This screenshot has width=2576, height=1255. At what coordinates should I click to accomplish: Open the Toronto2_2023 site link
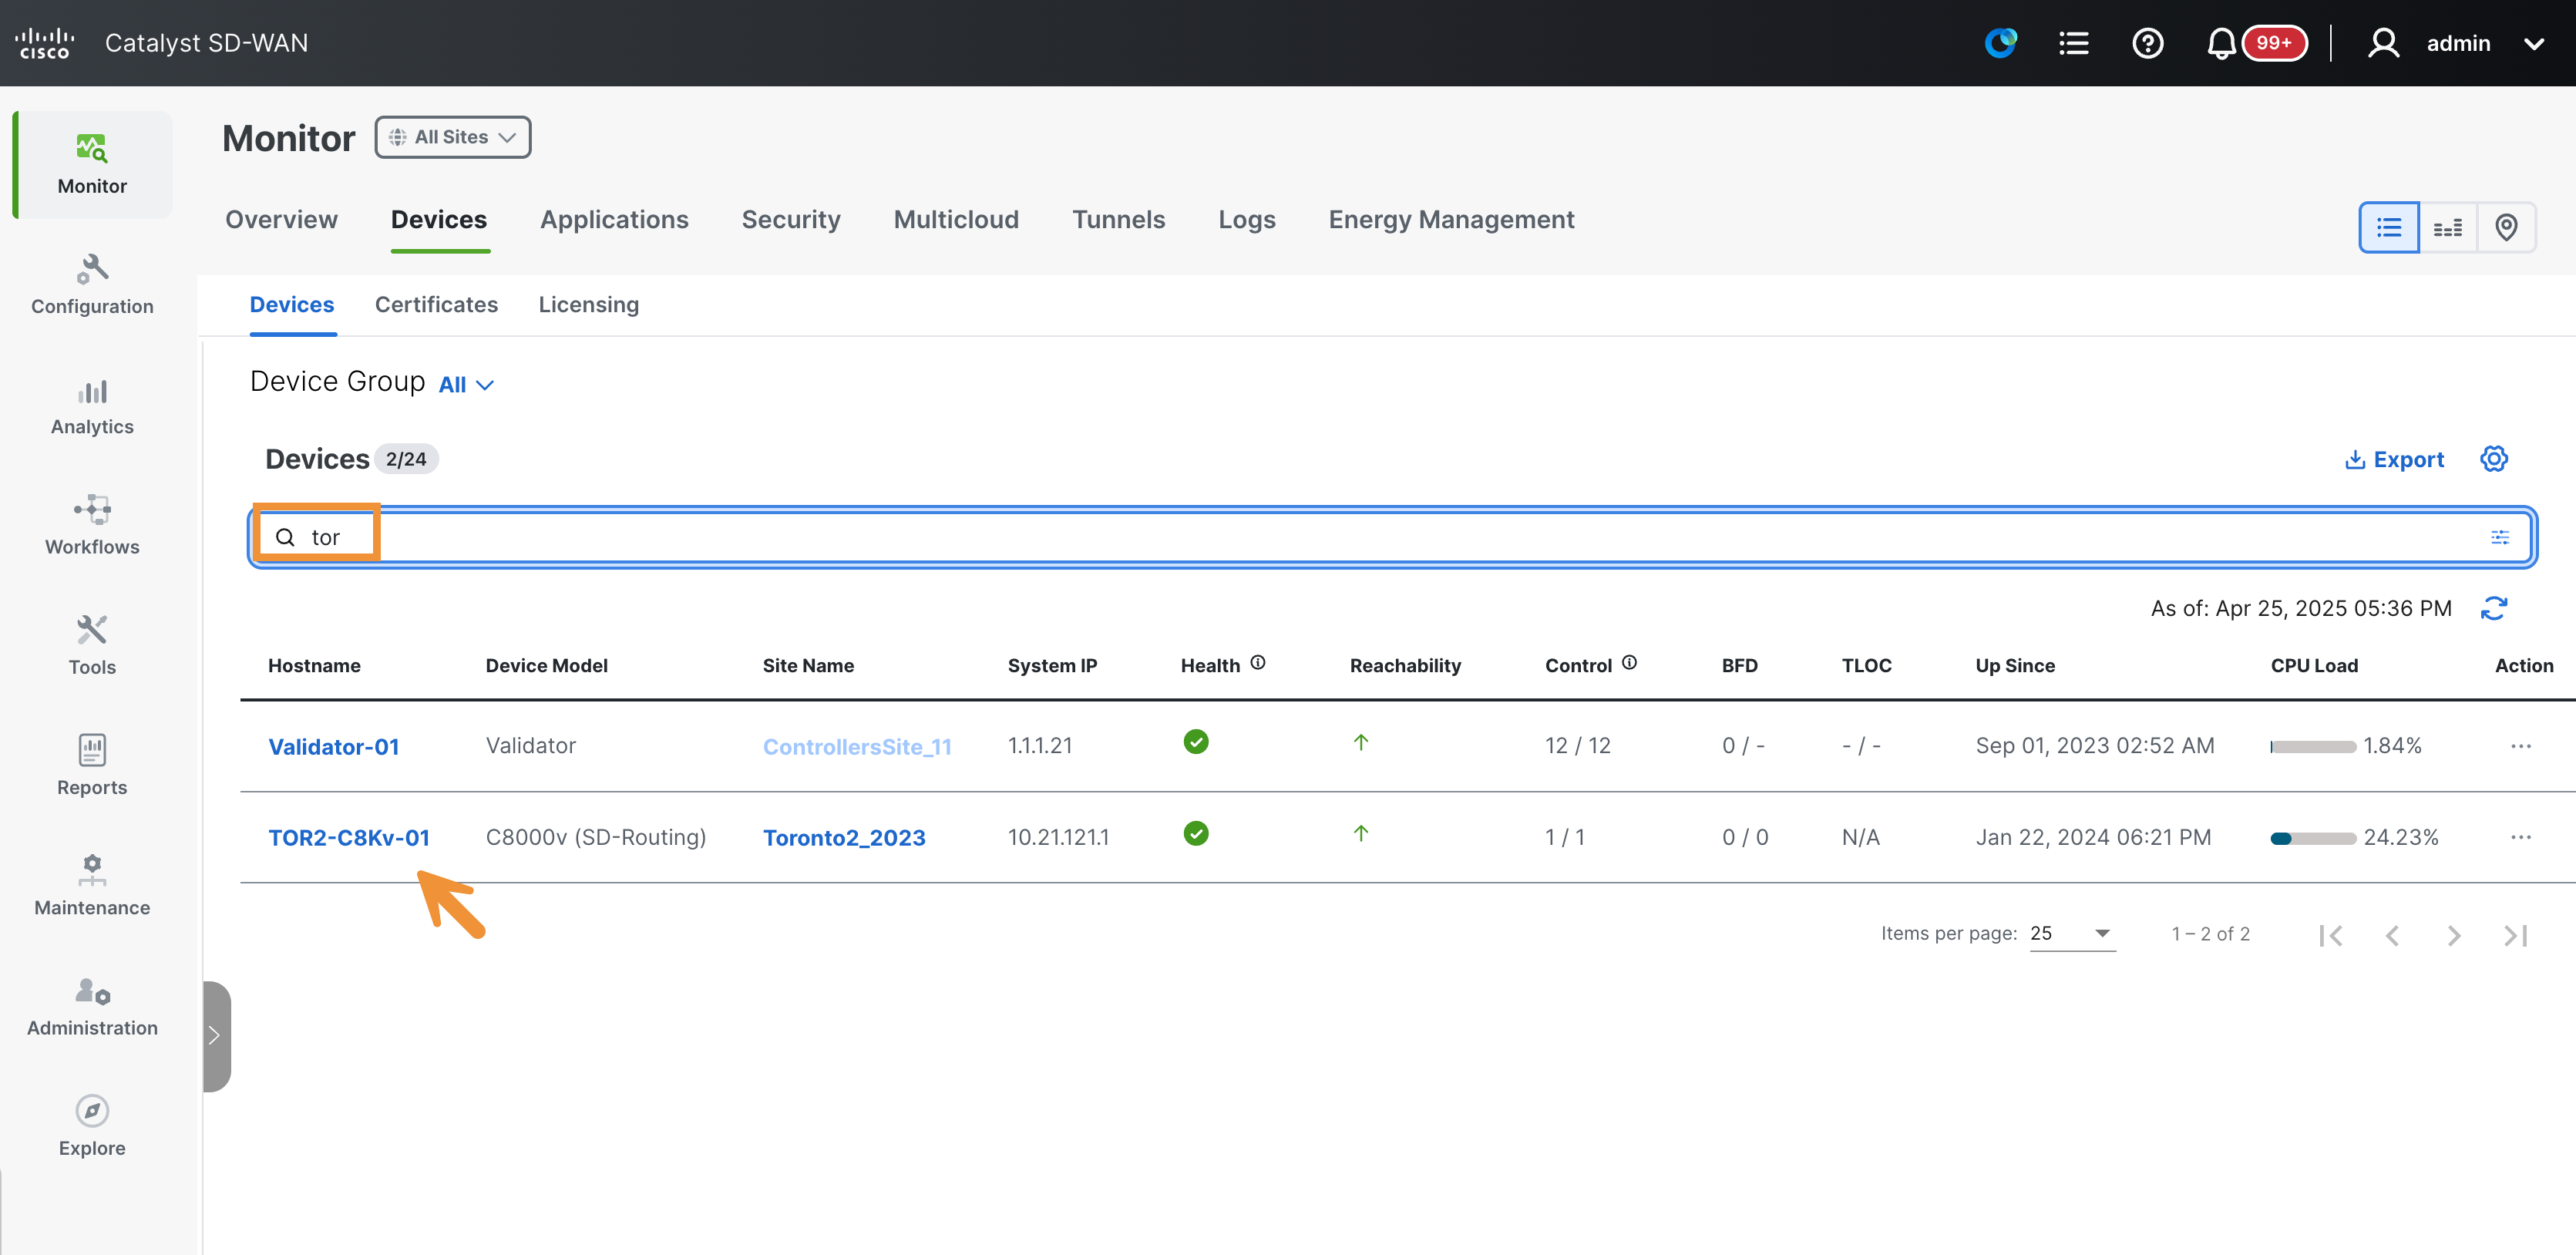pyautogui.click(x=844, y=837)
